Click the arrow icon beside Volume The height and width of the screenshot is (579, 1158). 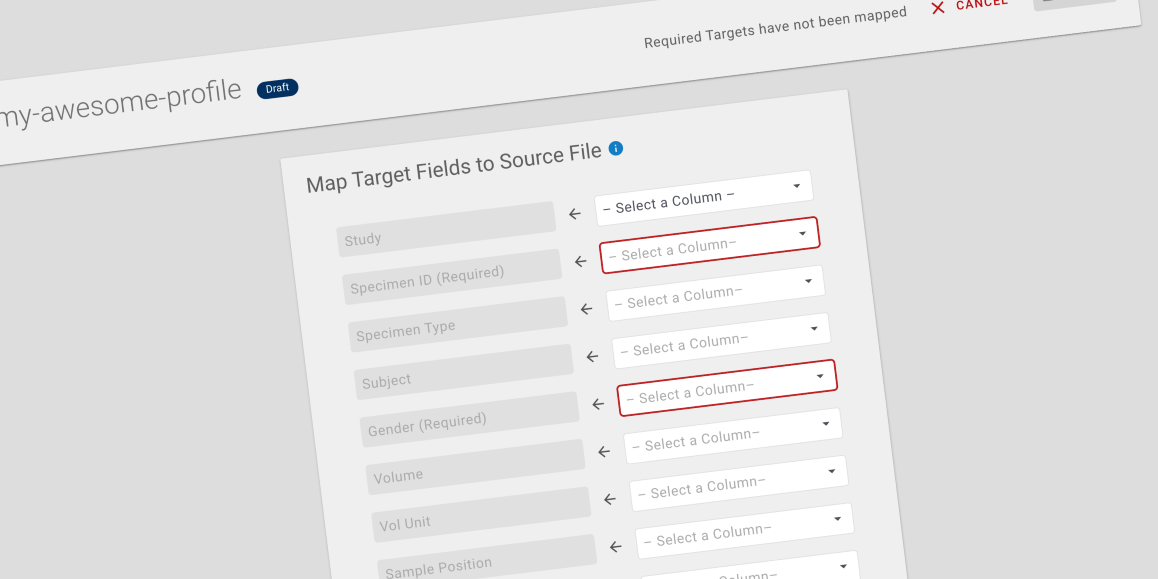604,451
